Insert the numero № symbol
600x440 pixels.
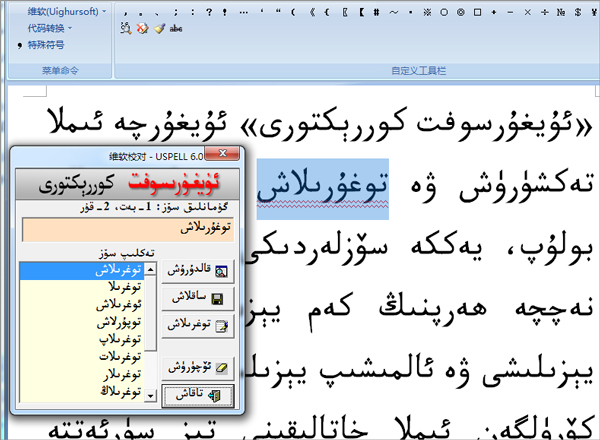coord(561,13)
